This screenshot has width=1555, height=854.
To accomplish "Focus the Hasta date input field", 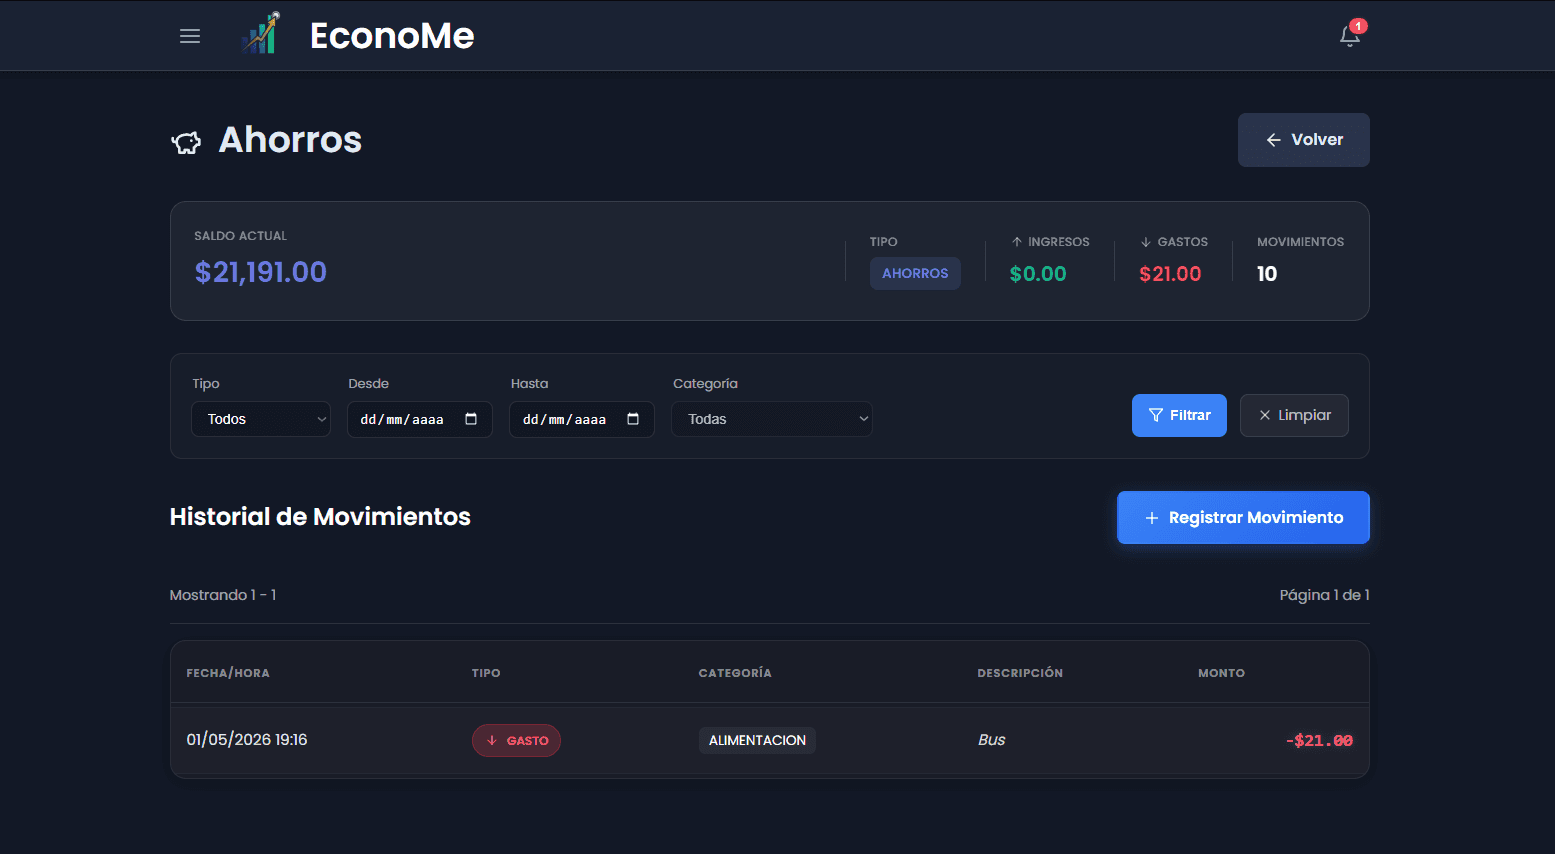I will click(x=582, y=419).
